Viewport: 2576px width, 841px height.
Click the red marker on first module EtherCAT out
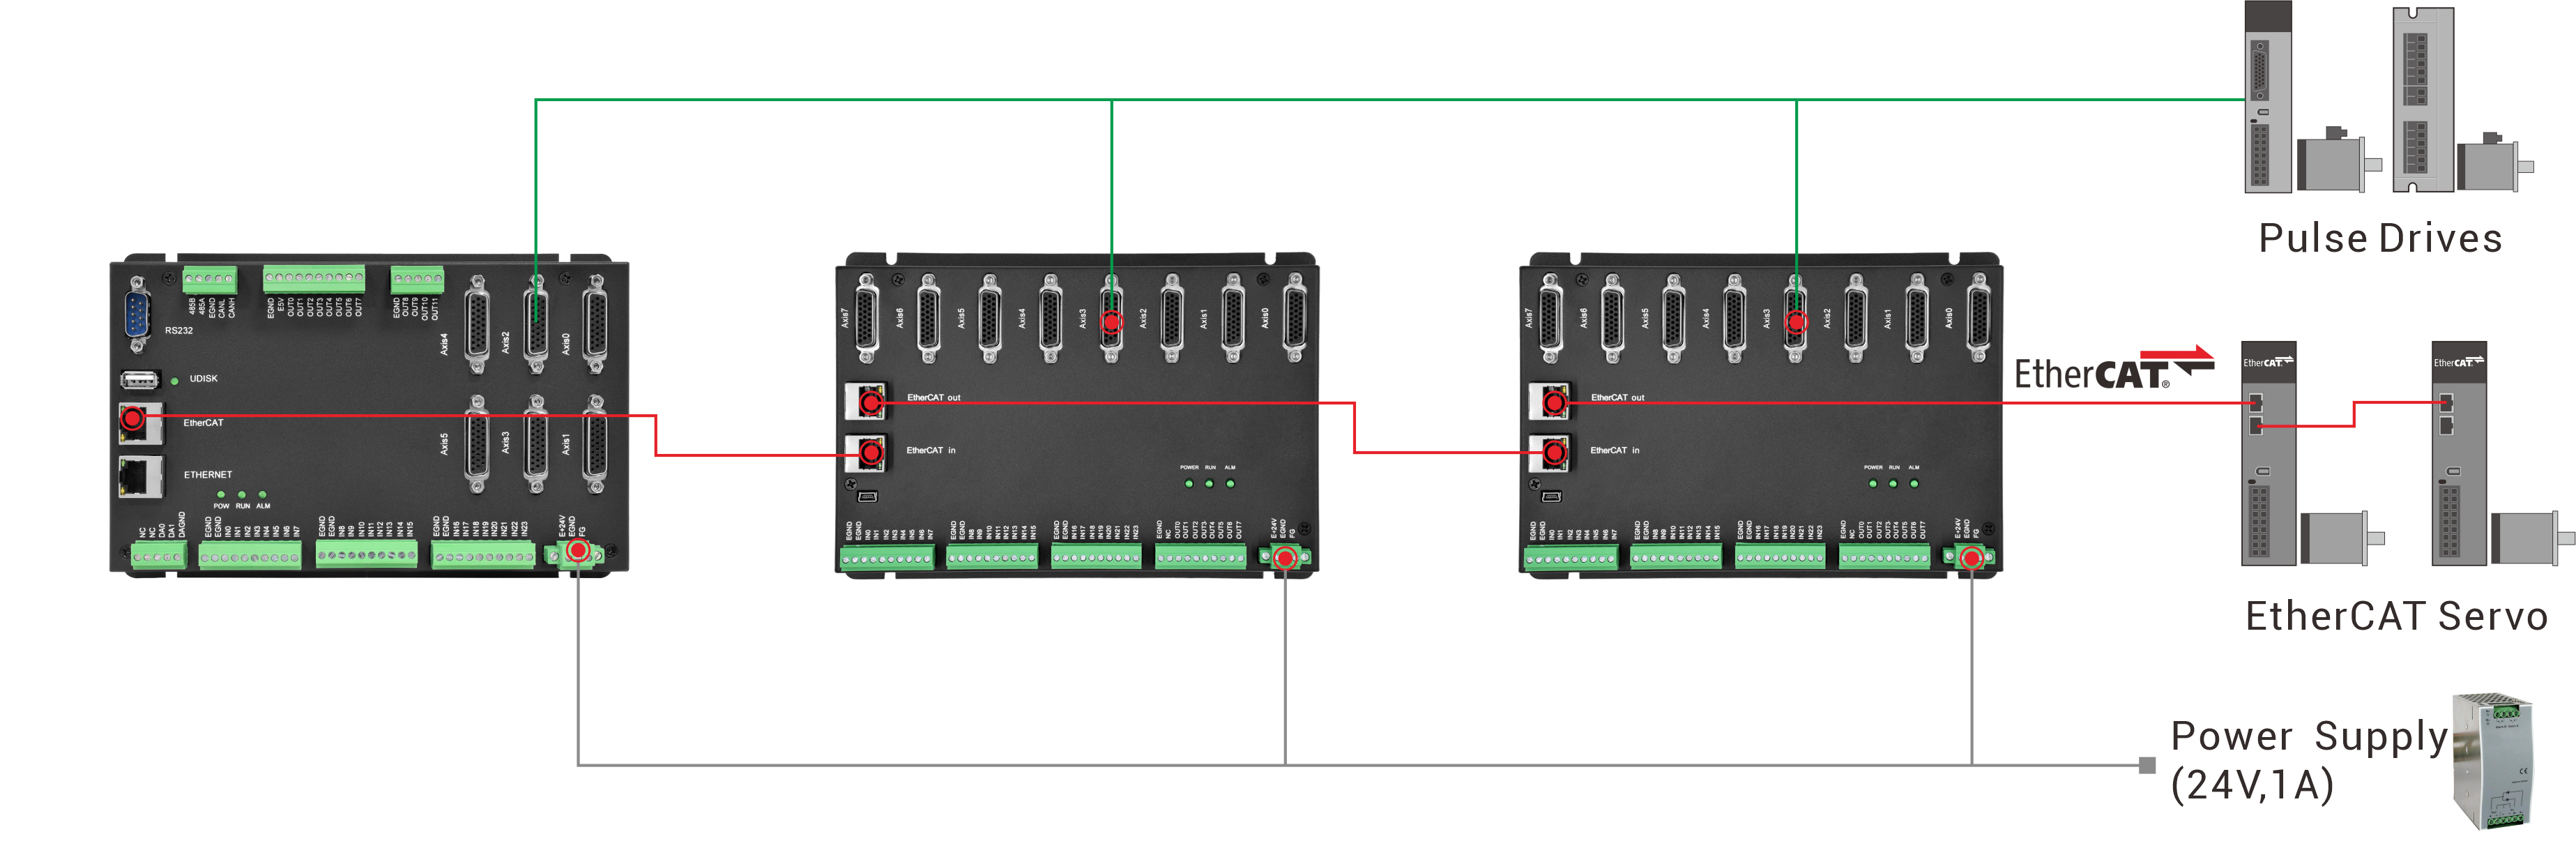tap(871, 402)
